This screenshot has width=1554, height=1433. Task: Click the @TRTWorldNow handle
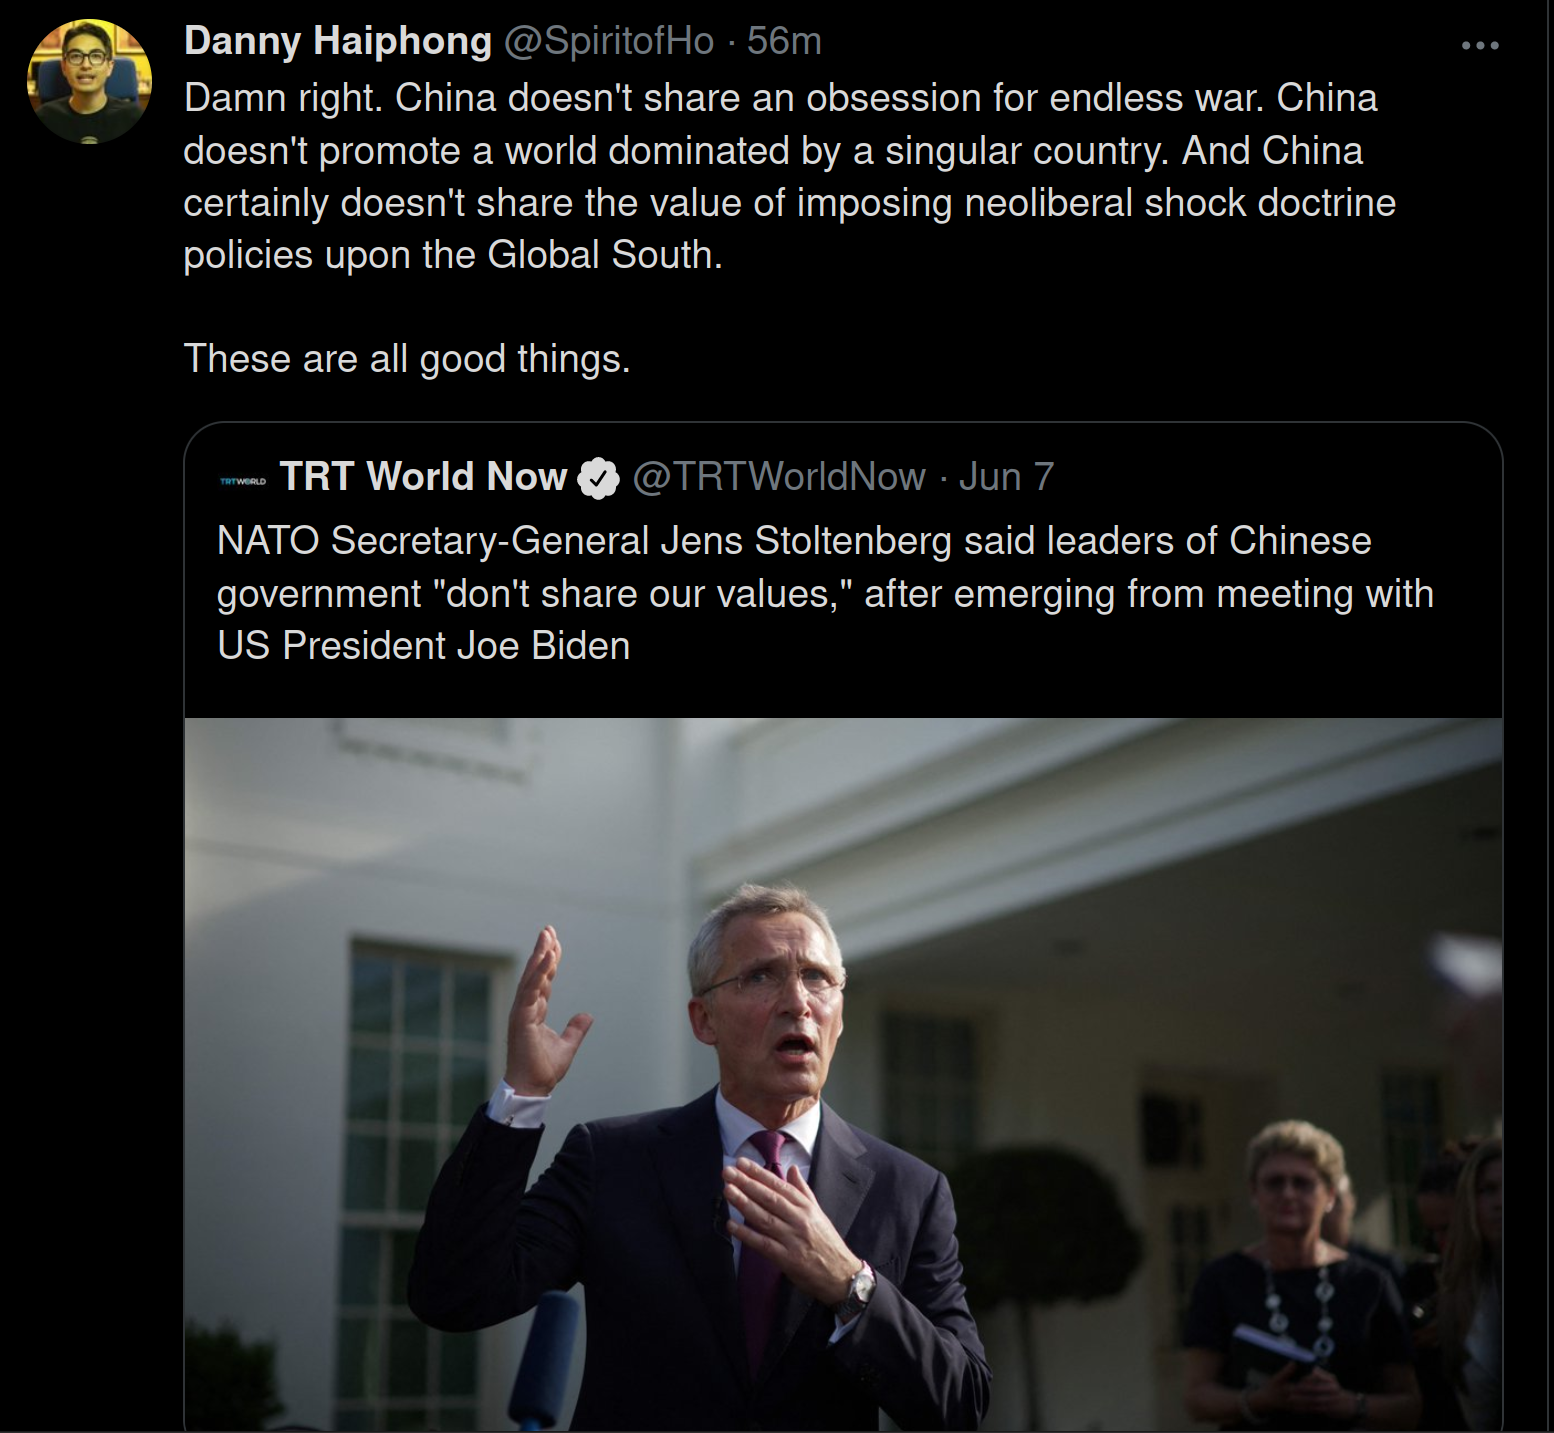[779, 477]
